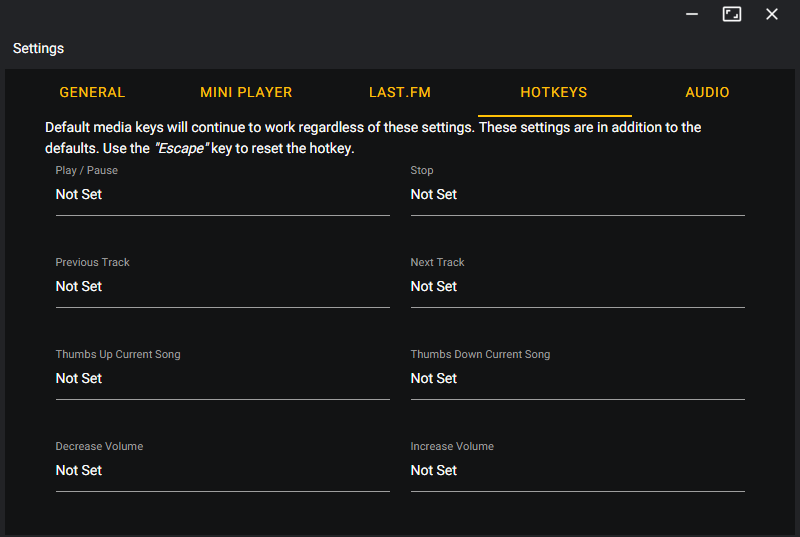800x537 pixels.
Task: Maximize the Settings window
Action: (732, 14)
